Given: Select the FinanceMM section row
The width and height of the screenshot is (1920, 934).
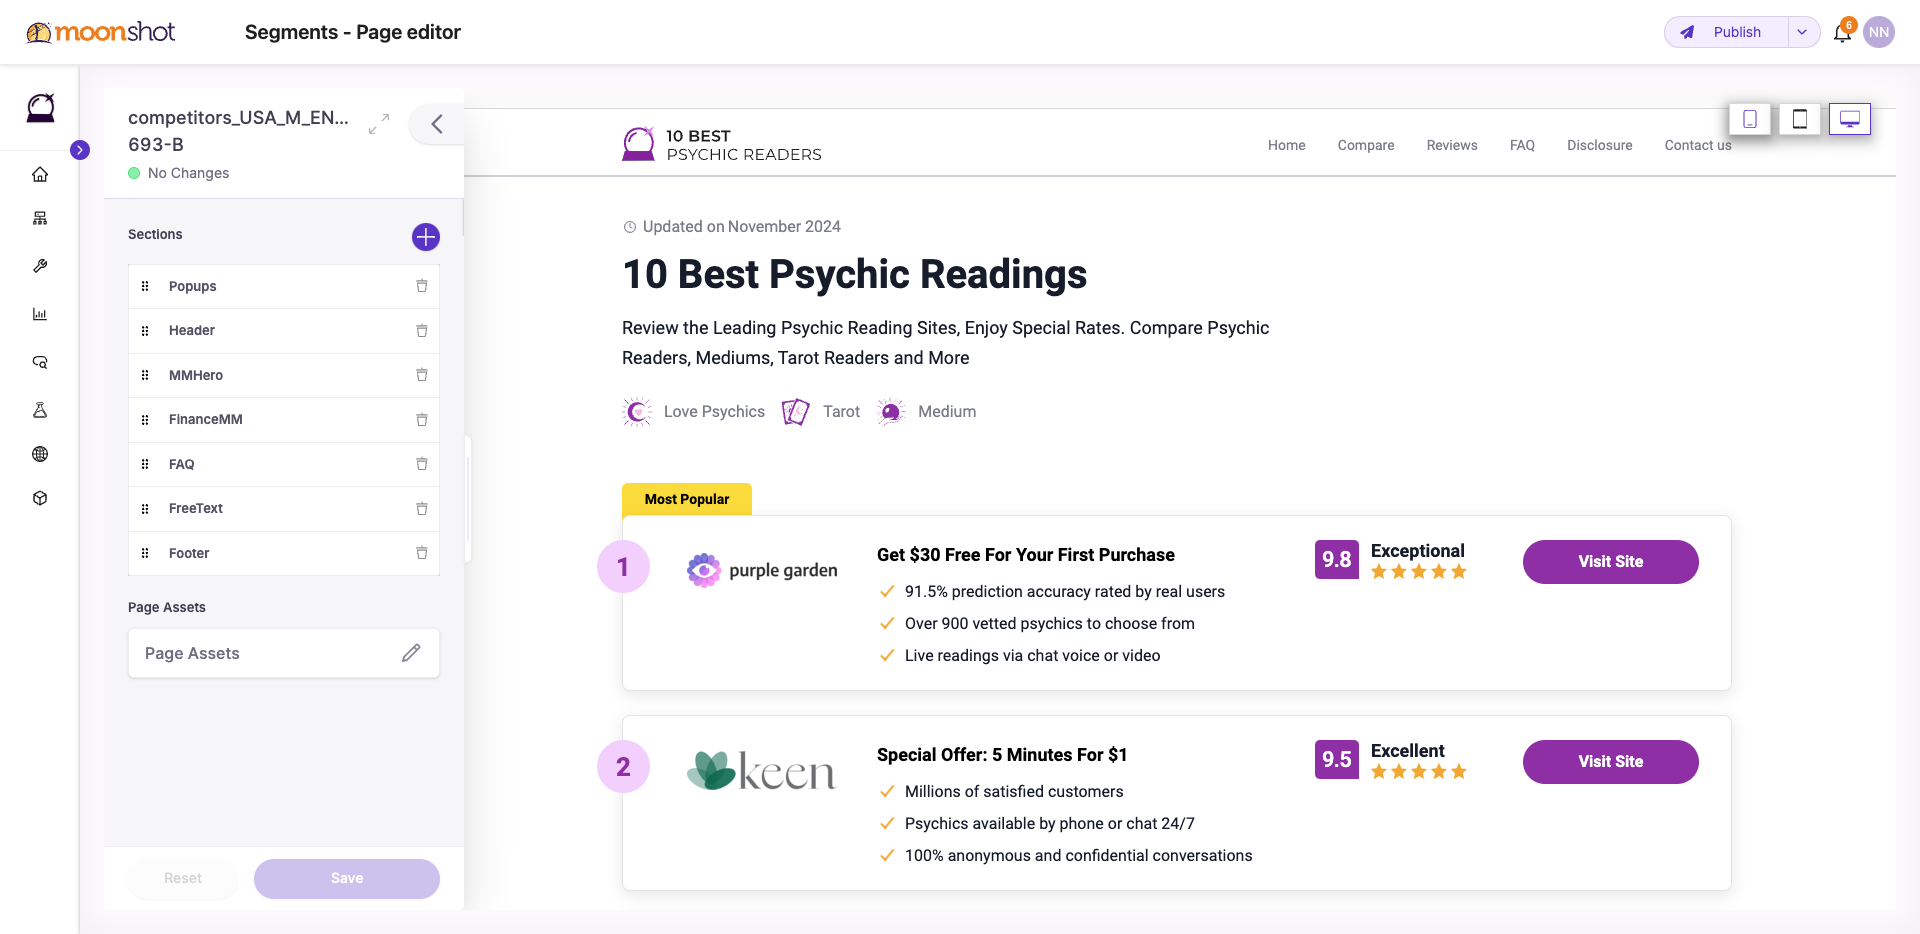Looking at the screenshot, I should click(284, 420).
